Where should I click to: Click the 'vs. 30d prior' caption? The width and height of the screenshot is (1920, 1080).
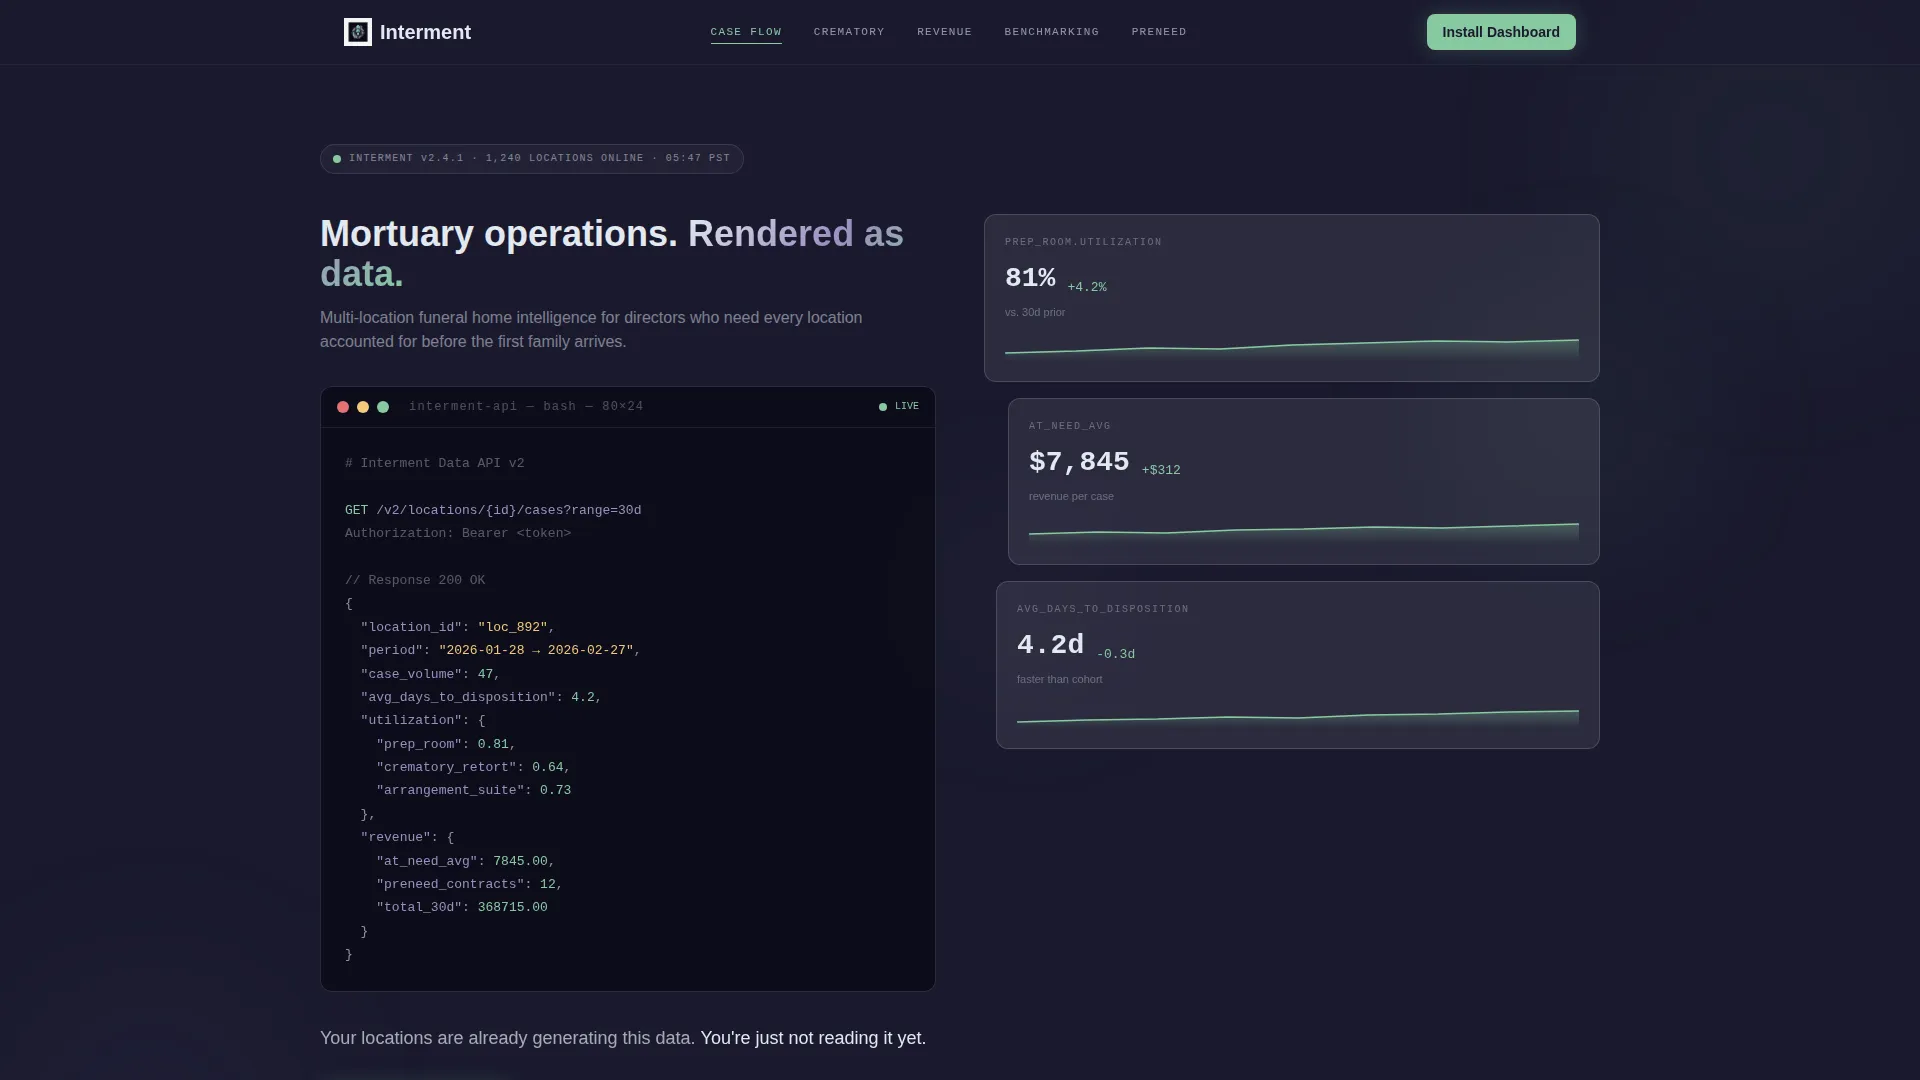tap(1035, 313)
